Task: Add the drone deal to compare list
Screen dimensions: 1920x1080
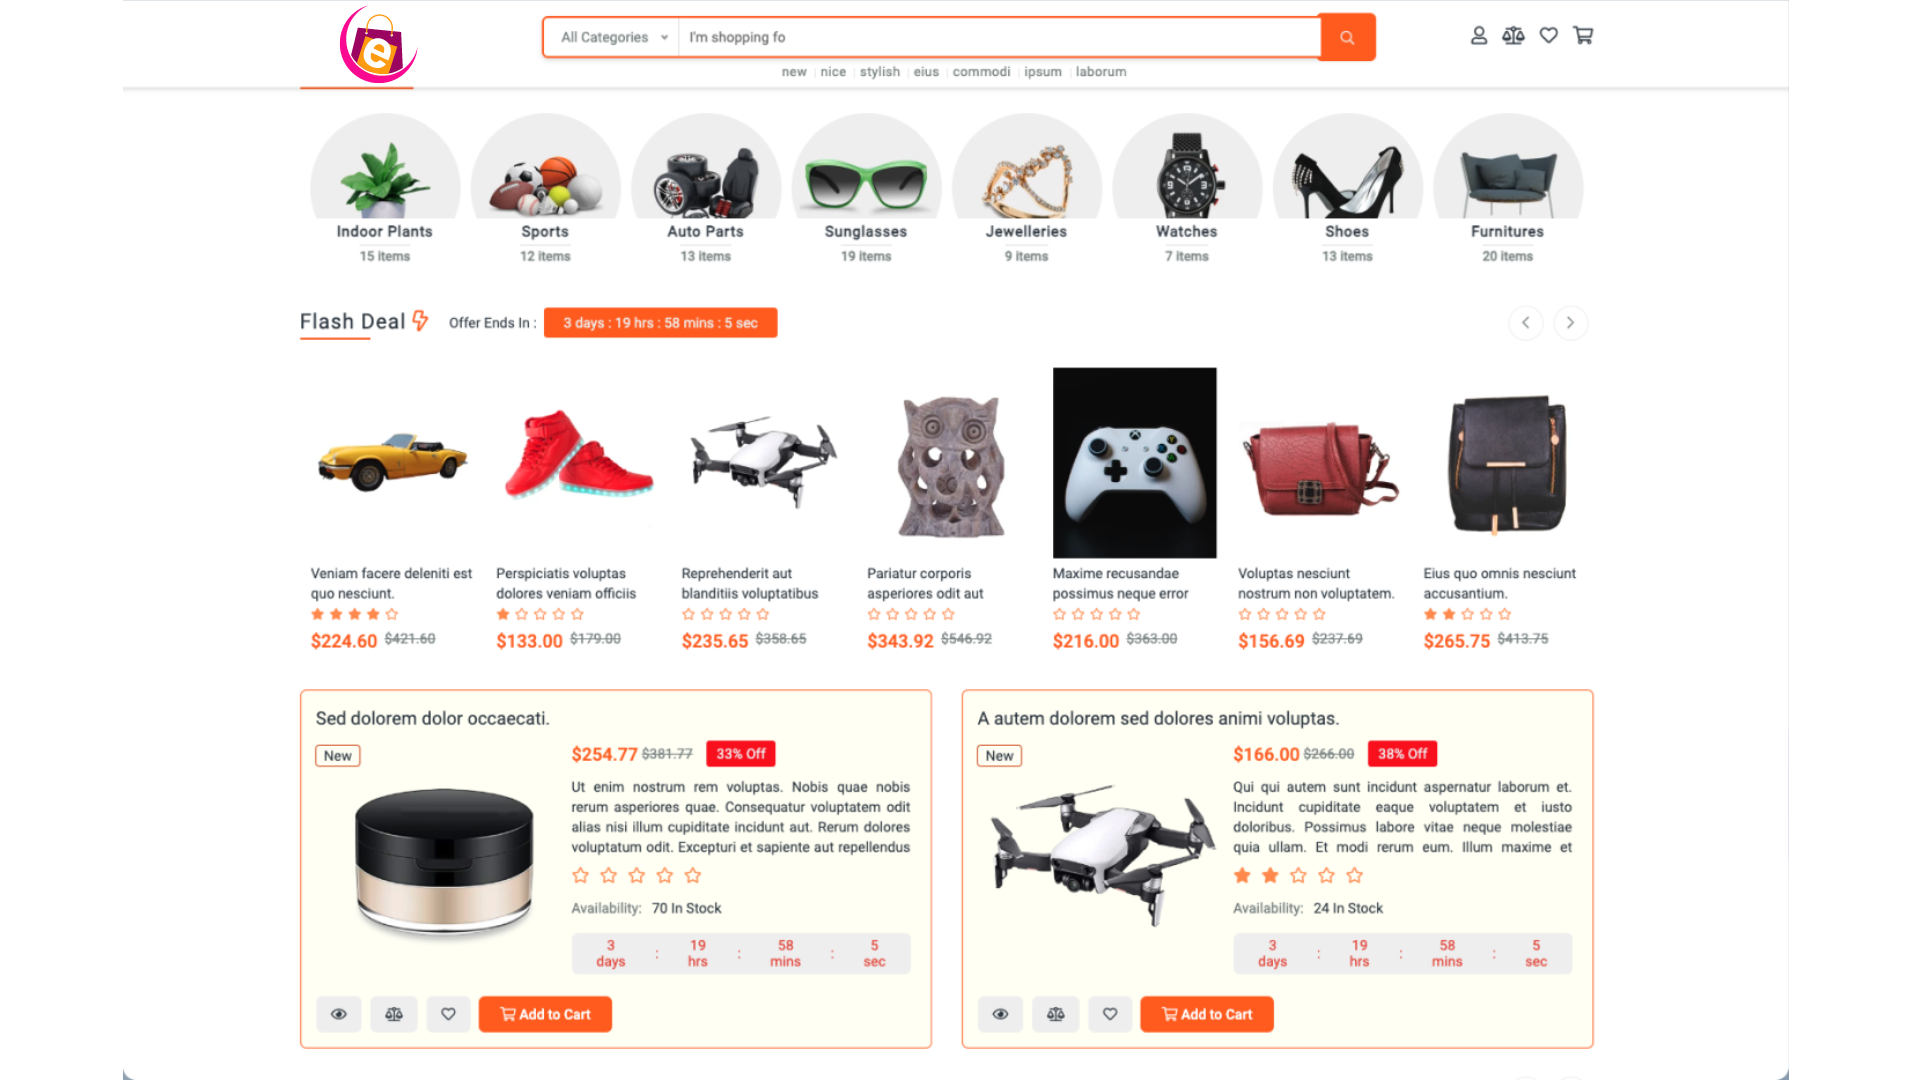Action: 1056,1014
